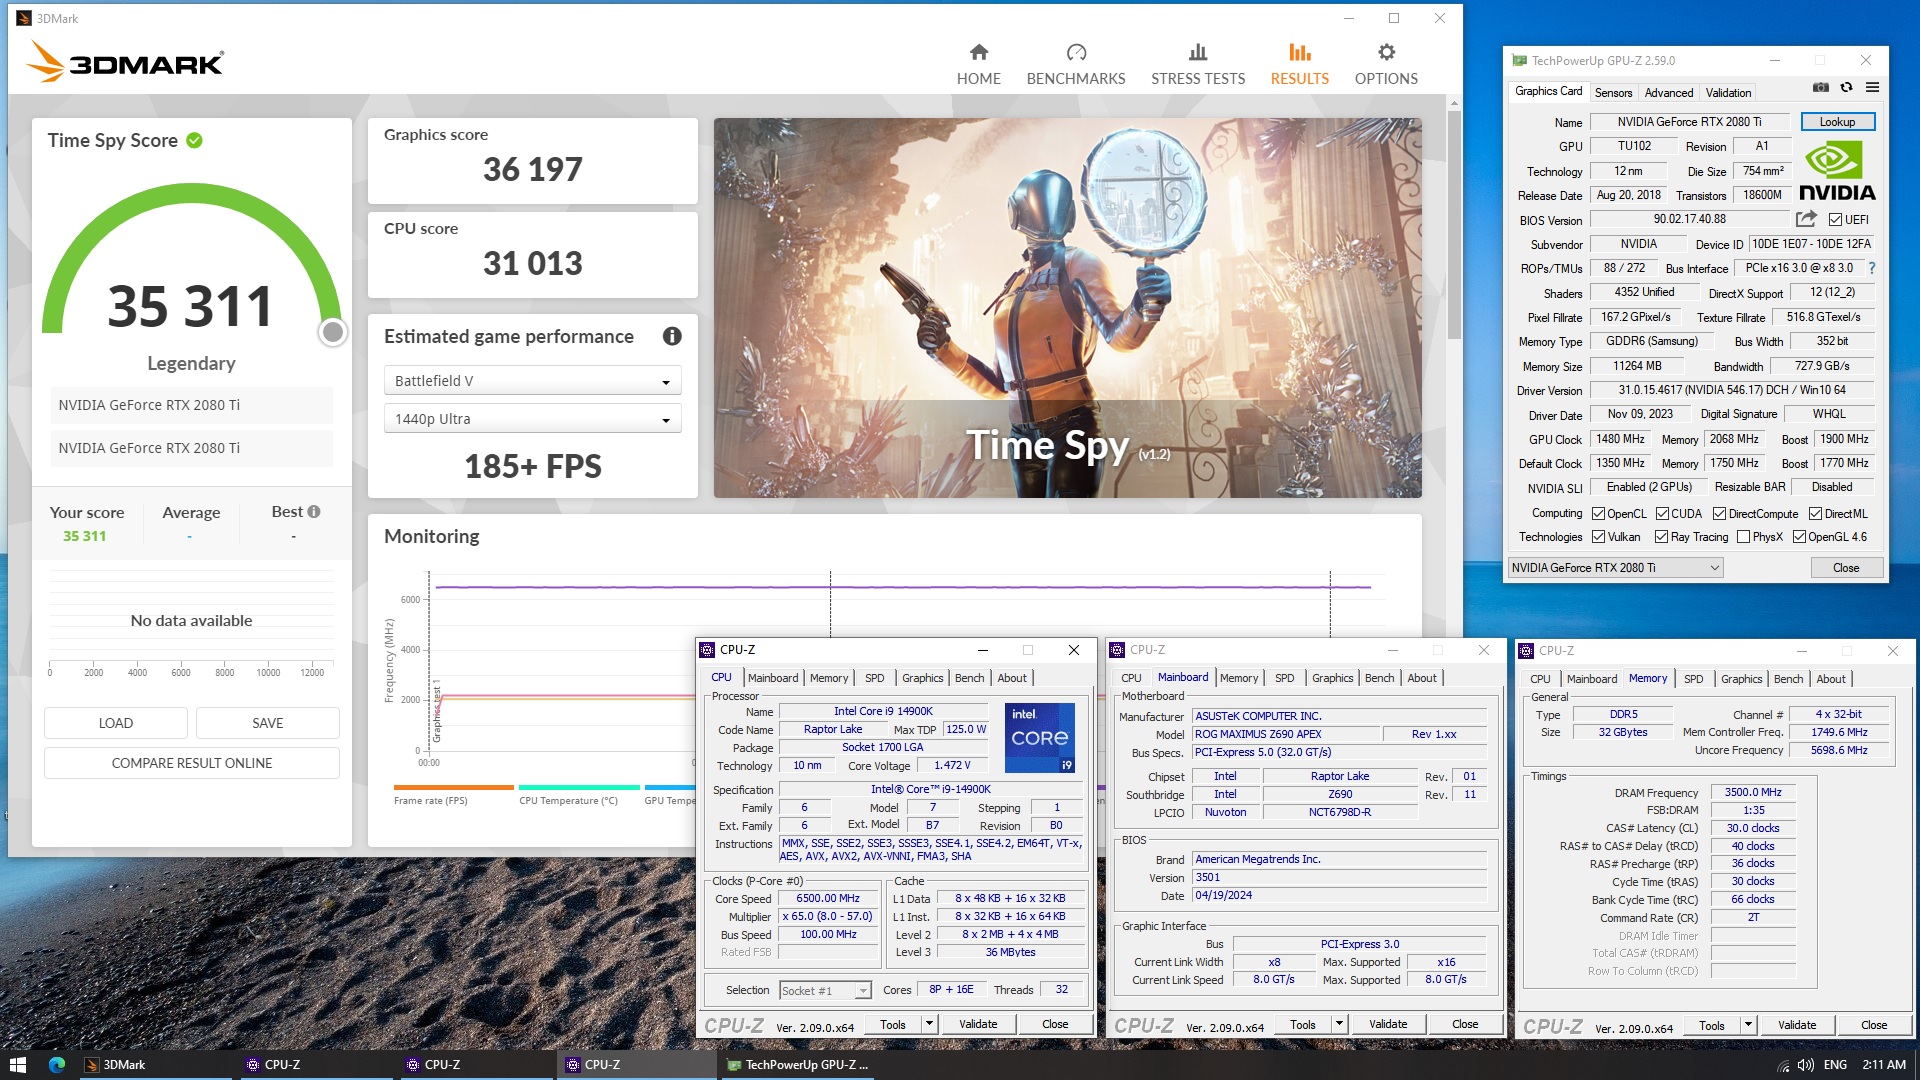The width and height of the screenshot is (1920, 1080).
Task: Click the info icon next to Best score
Action: point(314,512)
